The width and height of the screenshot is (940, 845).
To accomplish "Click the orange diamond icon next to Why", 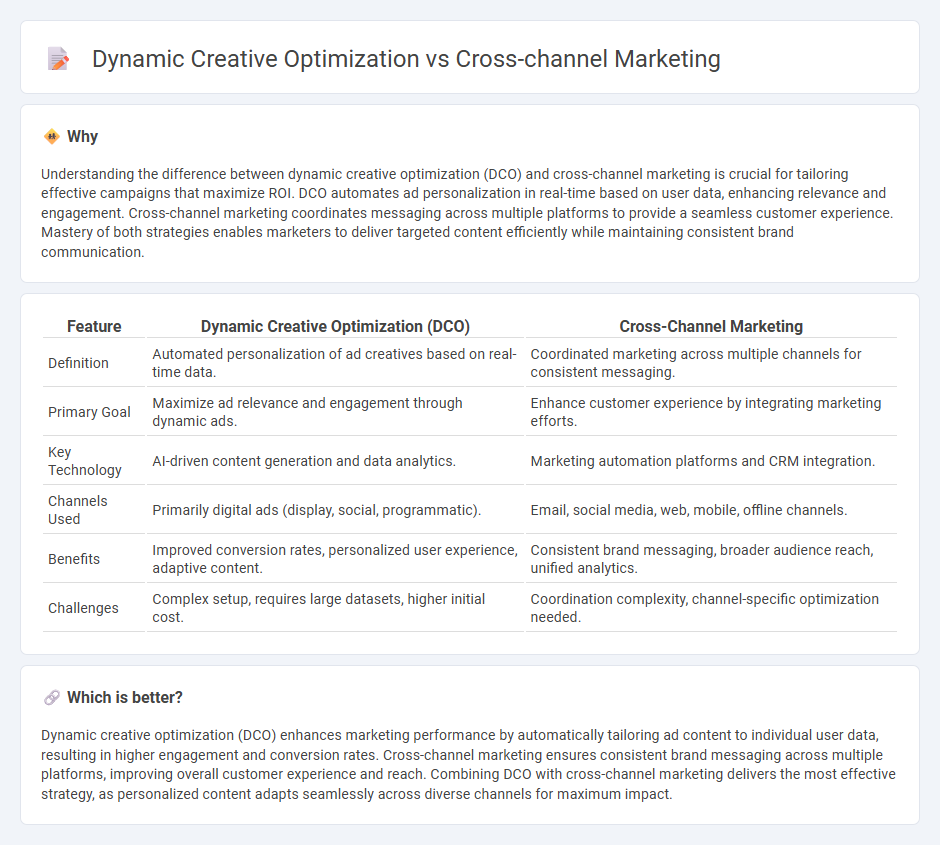I will tap(52, 137).
